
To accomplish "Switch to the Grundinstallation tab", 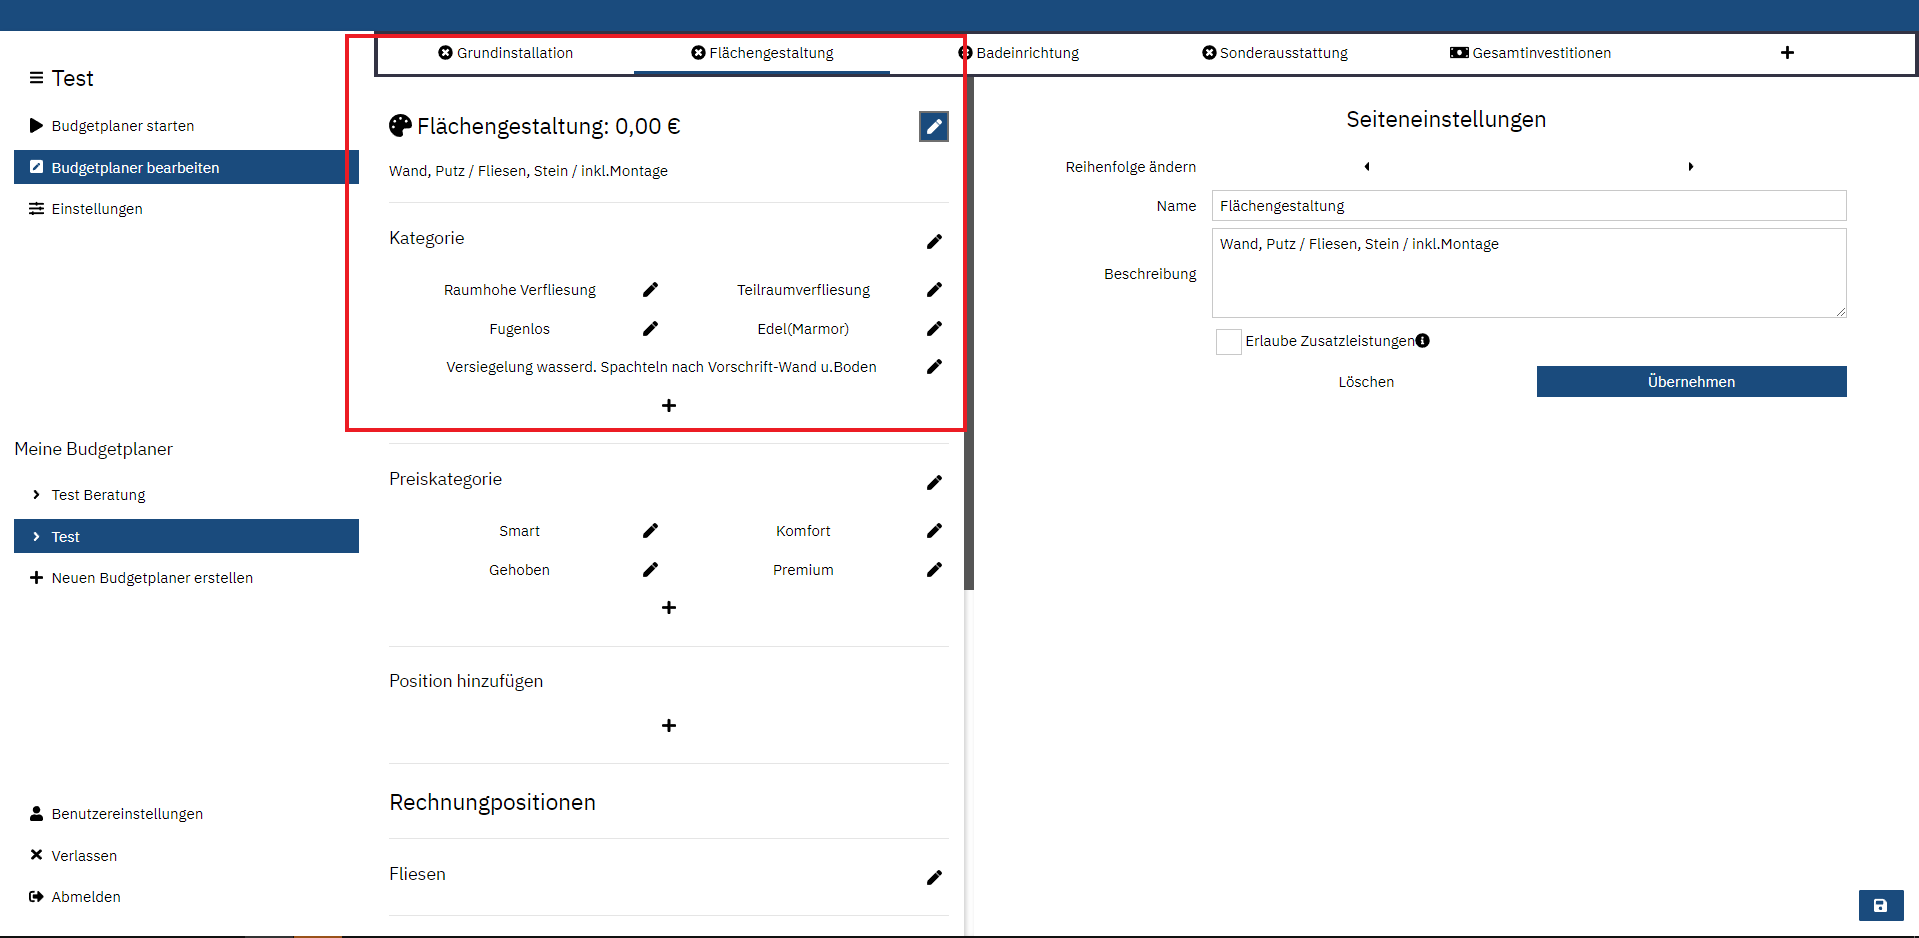I will pyautogui.click(x=505, y=53).
